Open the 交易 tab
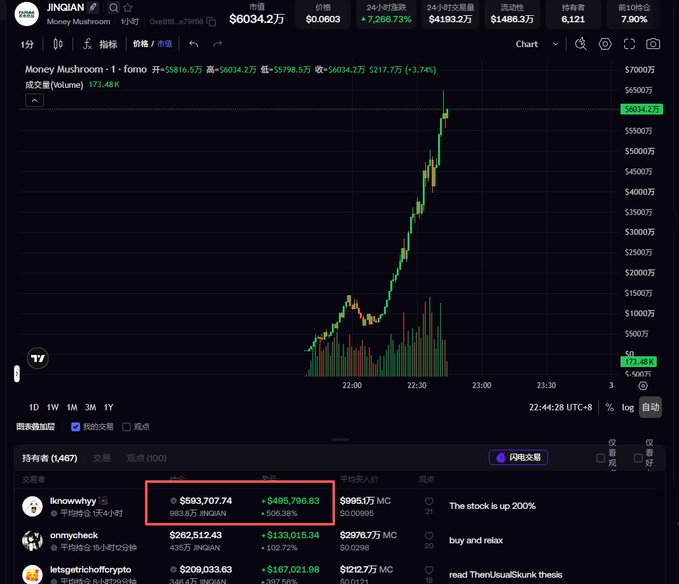679x584 pixels. pyautogui.click(x=101, y=458)
